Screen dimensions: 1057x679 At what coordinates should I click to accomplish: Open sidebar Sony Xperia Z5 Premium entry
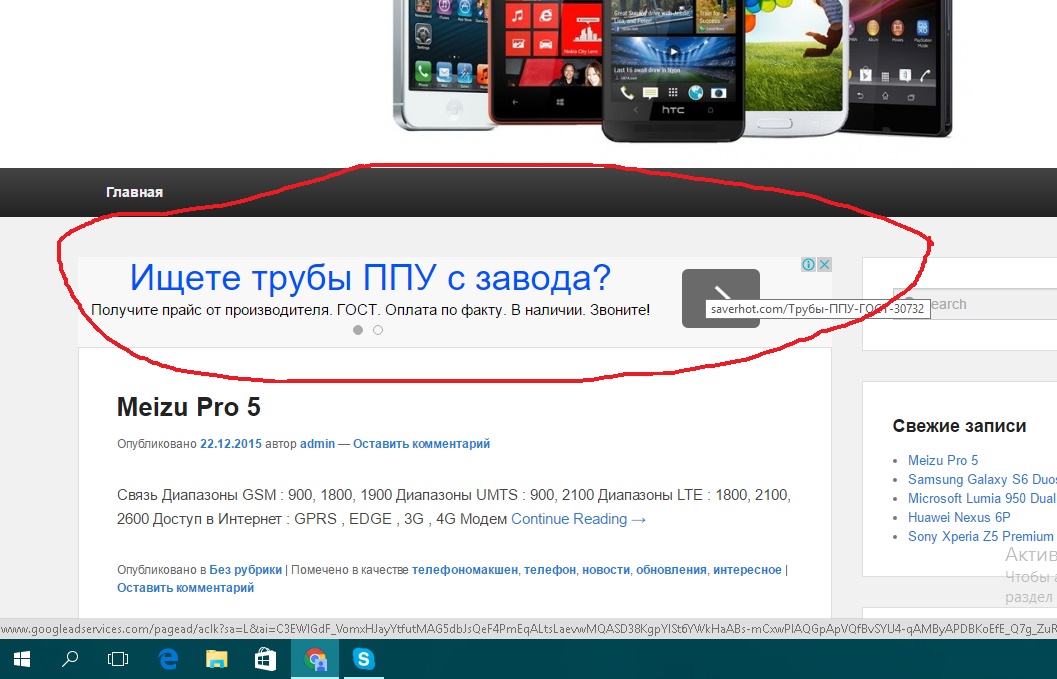[980, 537]
